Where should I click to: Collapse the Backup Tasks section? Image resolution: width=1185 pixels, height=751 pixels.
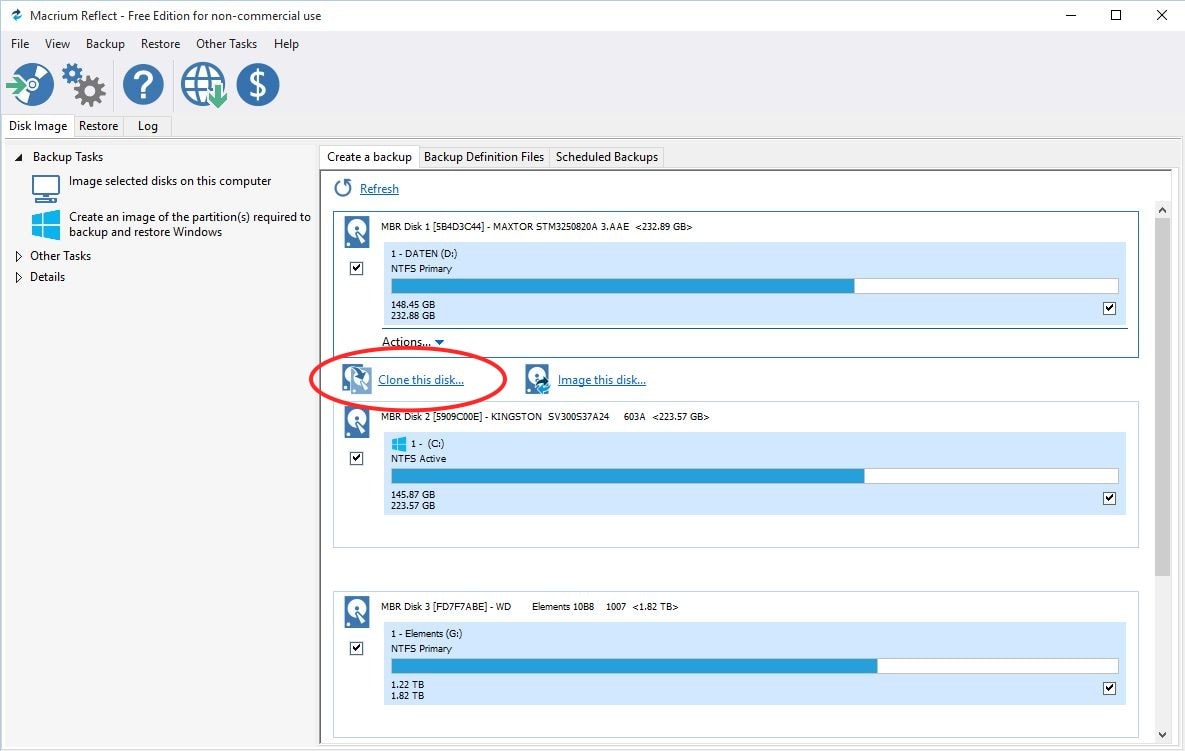19,157
